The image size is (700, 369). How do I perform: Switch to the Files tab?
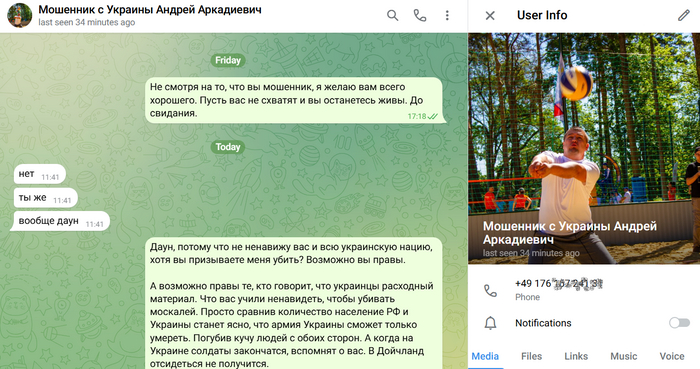point(531,356)
